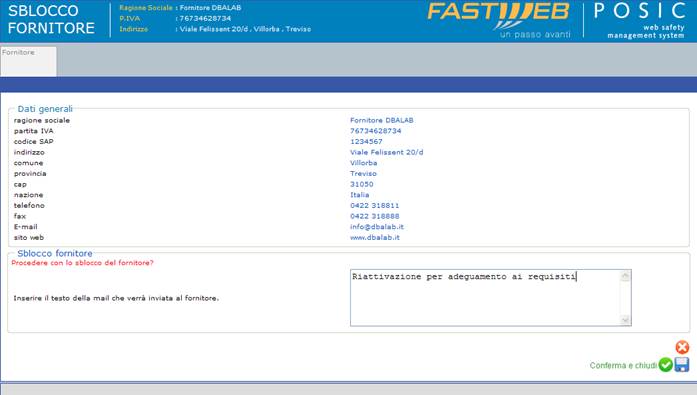The image size is (697, 395).
Task: Click the text area scroll-up arrow
Action: tap(625, 276)
